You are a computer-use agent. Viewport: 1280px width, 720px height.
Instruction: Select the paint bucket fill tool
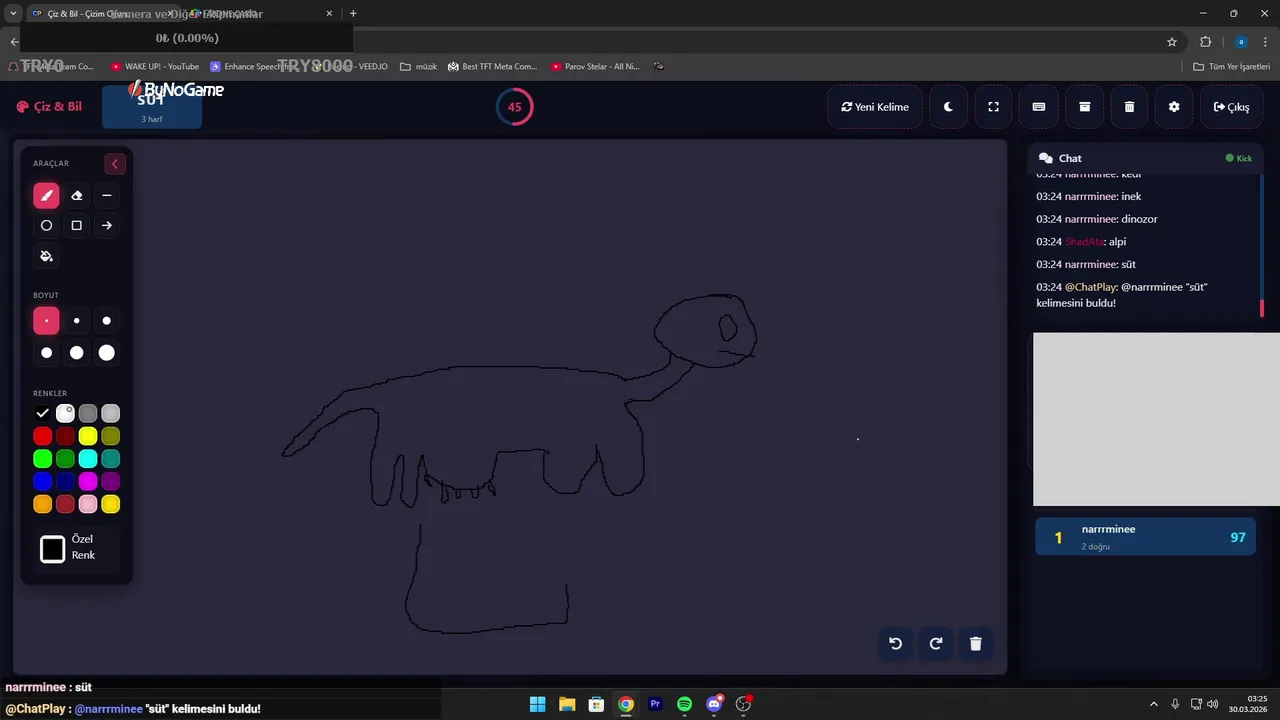46,256
